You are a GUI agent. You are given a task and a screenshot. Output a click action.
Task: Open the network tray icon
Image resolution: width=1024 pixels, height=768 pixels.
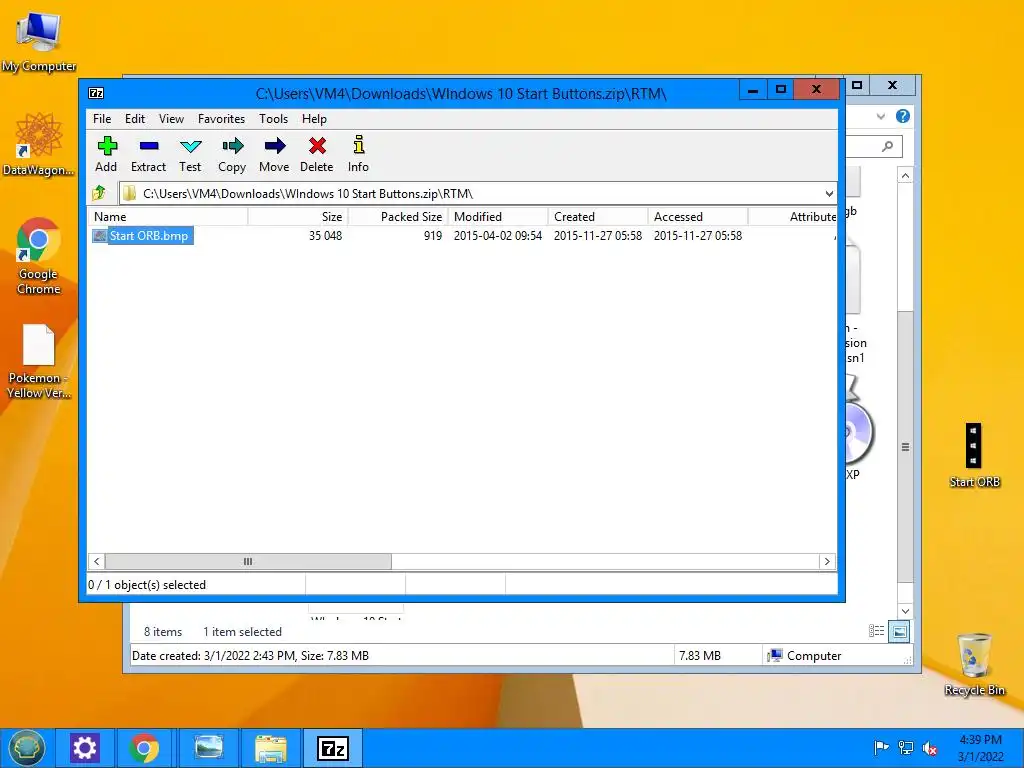click(x=906, y=748)
